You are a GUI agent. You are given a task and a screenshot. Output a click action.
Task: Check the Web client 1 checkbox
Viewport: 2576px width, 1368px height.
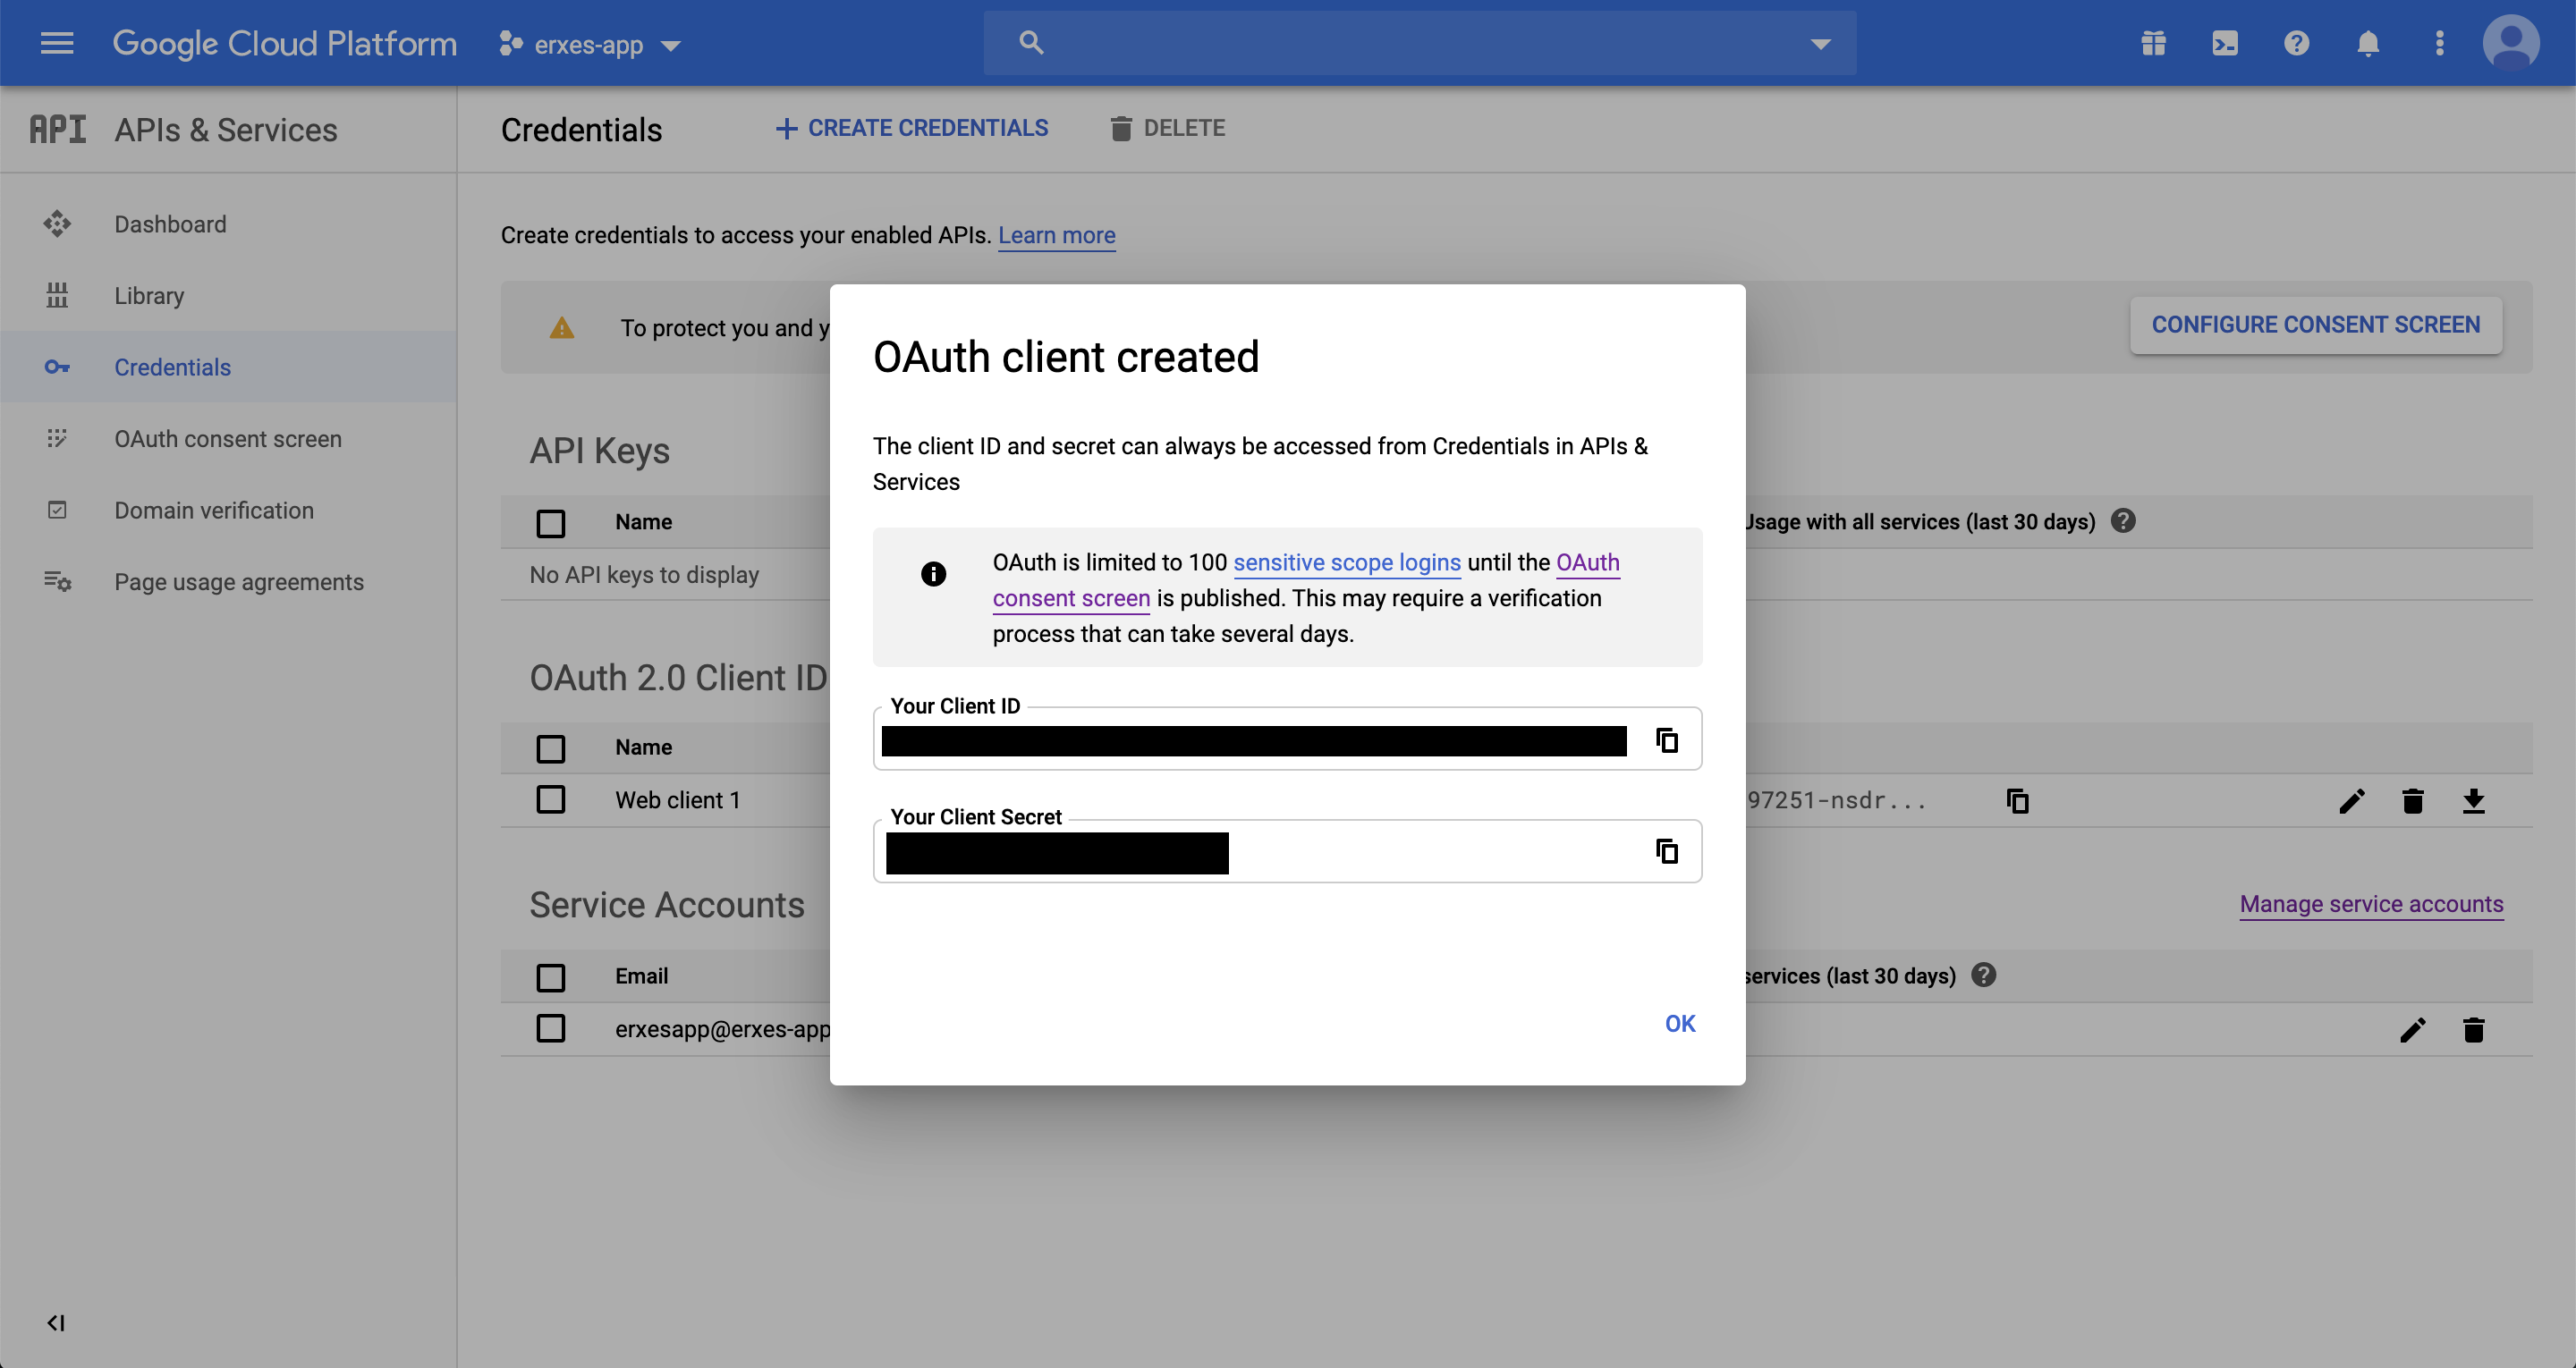(x=551, y=800)
